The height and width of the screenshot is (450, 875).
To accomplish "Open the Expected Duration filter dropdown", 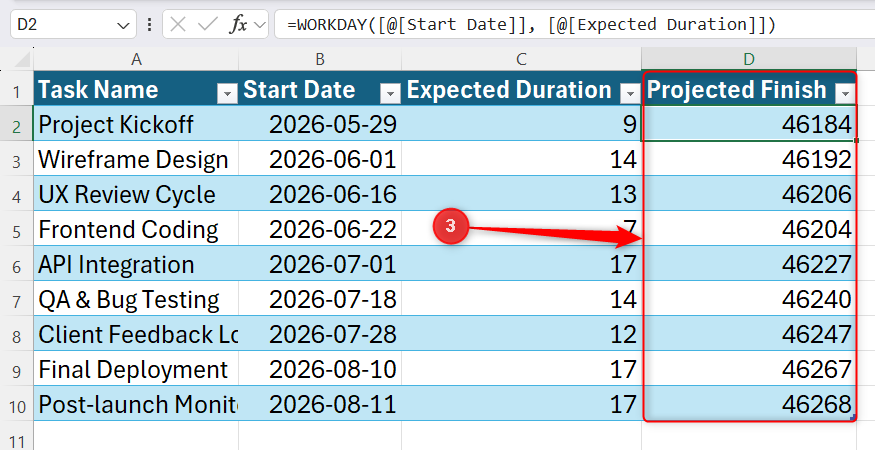I will click(631, 94).
